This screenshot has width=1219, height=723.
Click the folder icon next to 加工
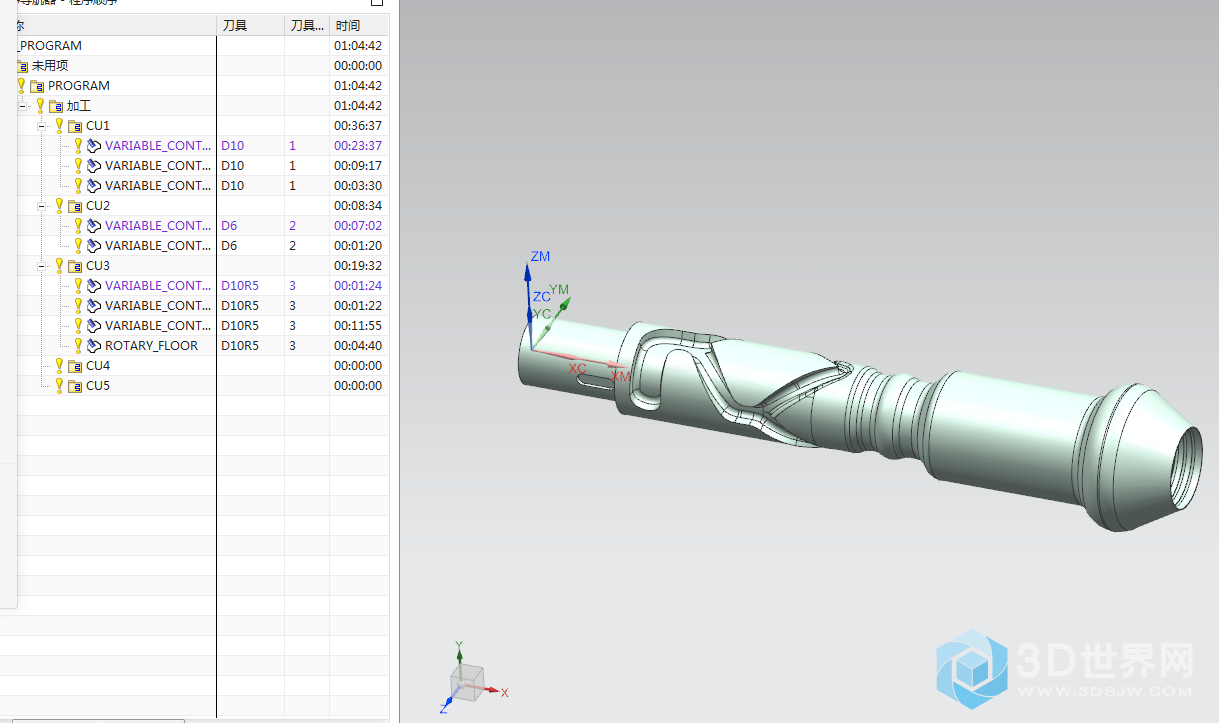56,106
